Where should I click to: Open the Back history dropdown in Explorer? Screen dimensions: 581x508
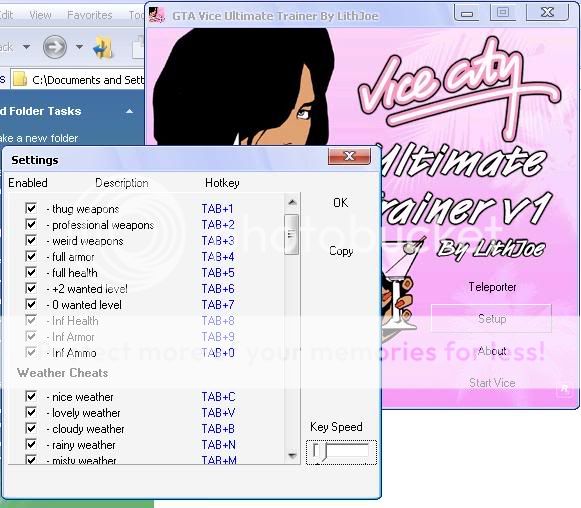click(26, 47)
